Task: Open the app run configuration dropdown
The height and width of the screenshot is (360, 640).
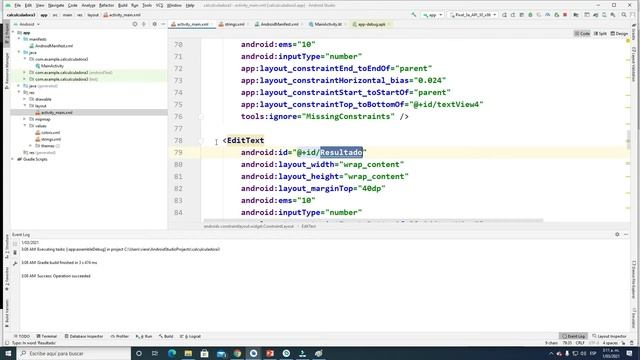Action: pos(433,15)
